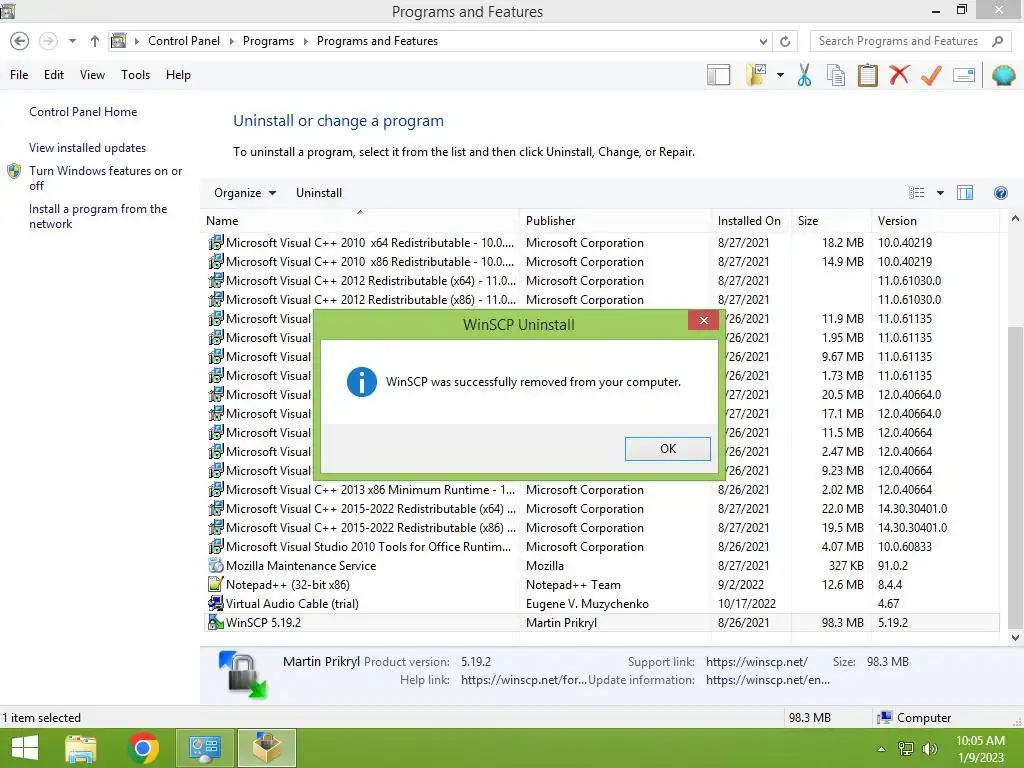The image size is (1024, 768).
Task: Click OK in the WinSCP Uninstall dialog
Action: click(667, 449)
